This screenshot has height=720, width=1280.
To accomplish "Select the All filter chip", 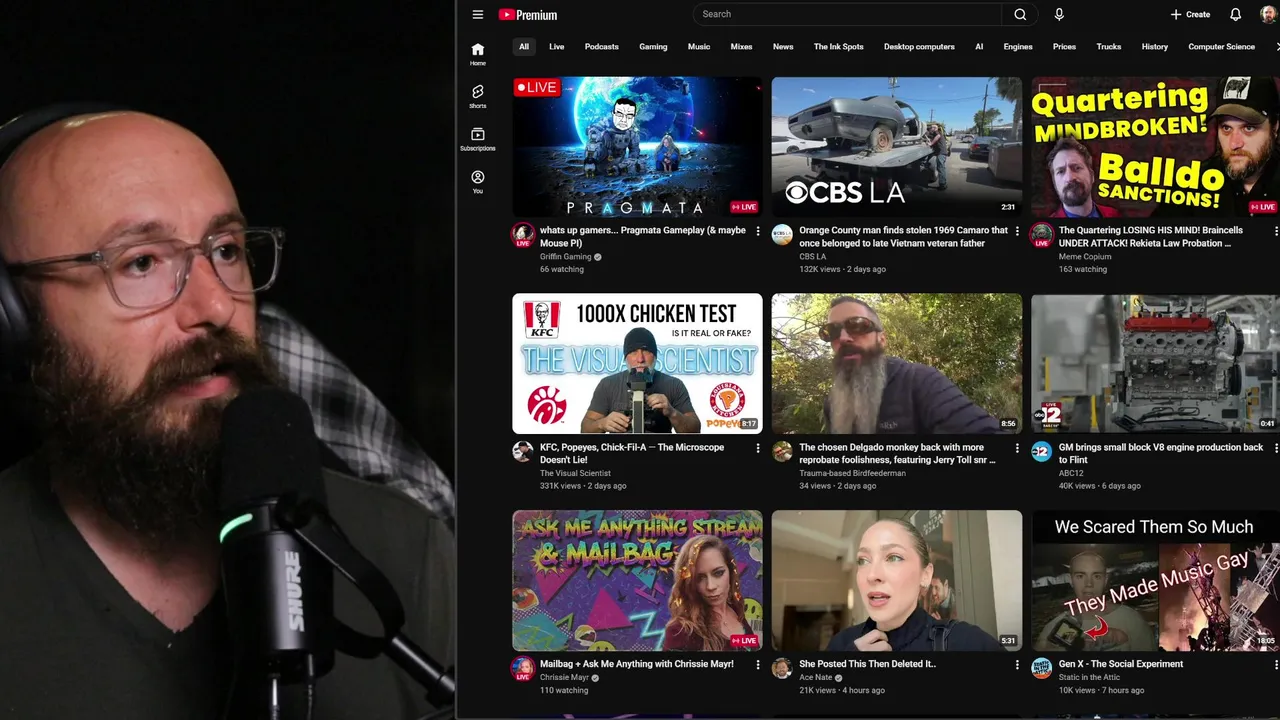I will (524, 47).
